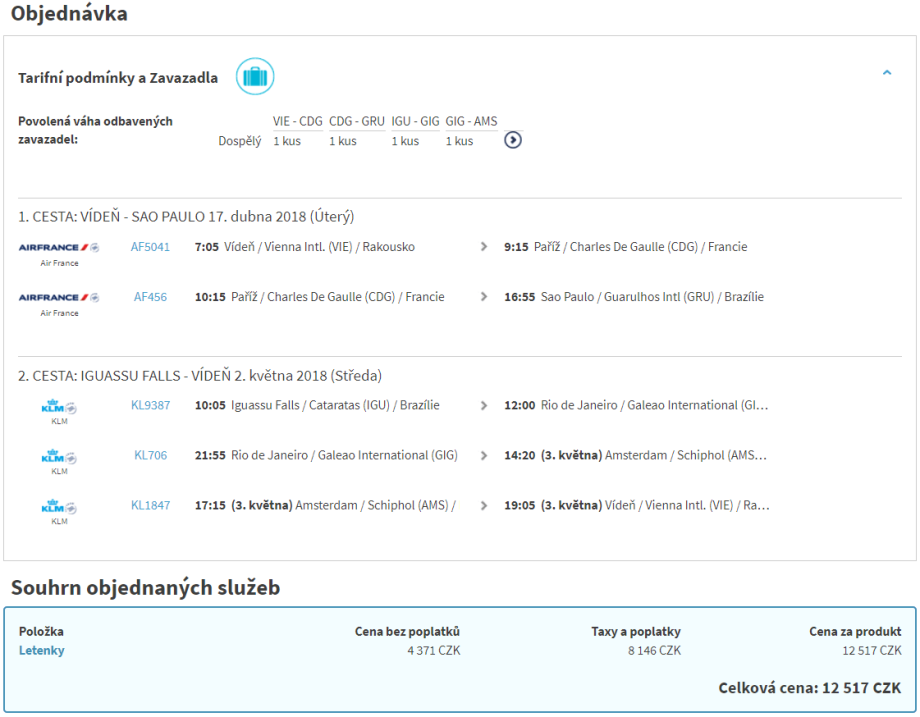Select the CDG - GRU baggage segment
This screenshot has width=920, height=717.
[x=357, y=122]
